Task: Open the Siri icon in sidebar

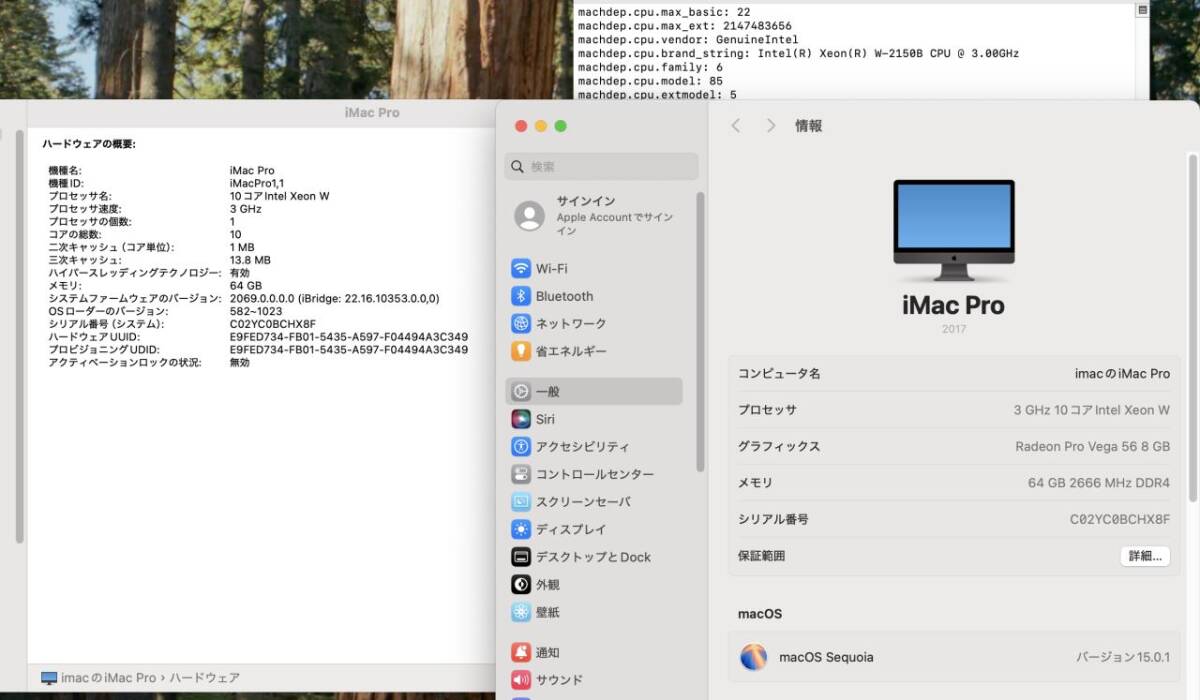Action: tap(521, 419)
